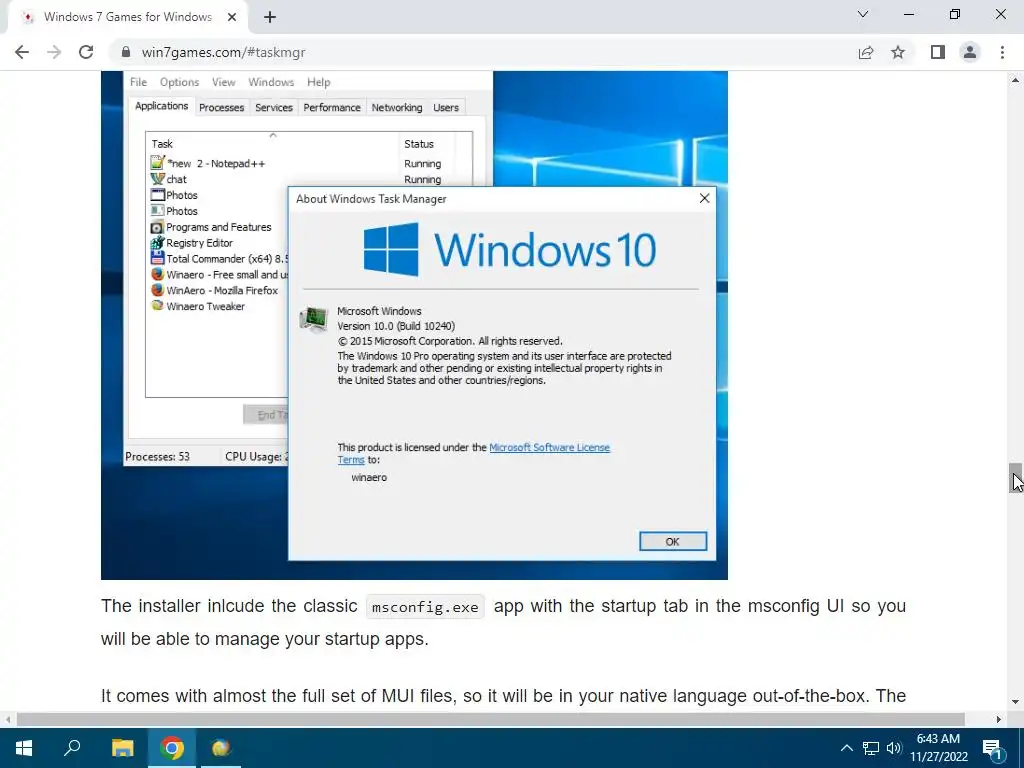Click the horizontal scrollbar right arrow
The width and height of the screenshot is (1024, 768).
[999, 719]
